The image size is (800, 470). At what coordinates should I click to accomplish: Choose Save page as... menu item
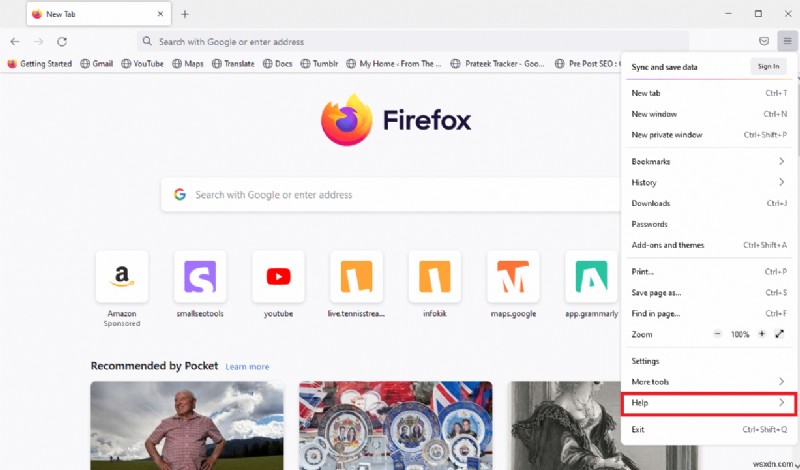tap(709, 292)
